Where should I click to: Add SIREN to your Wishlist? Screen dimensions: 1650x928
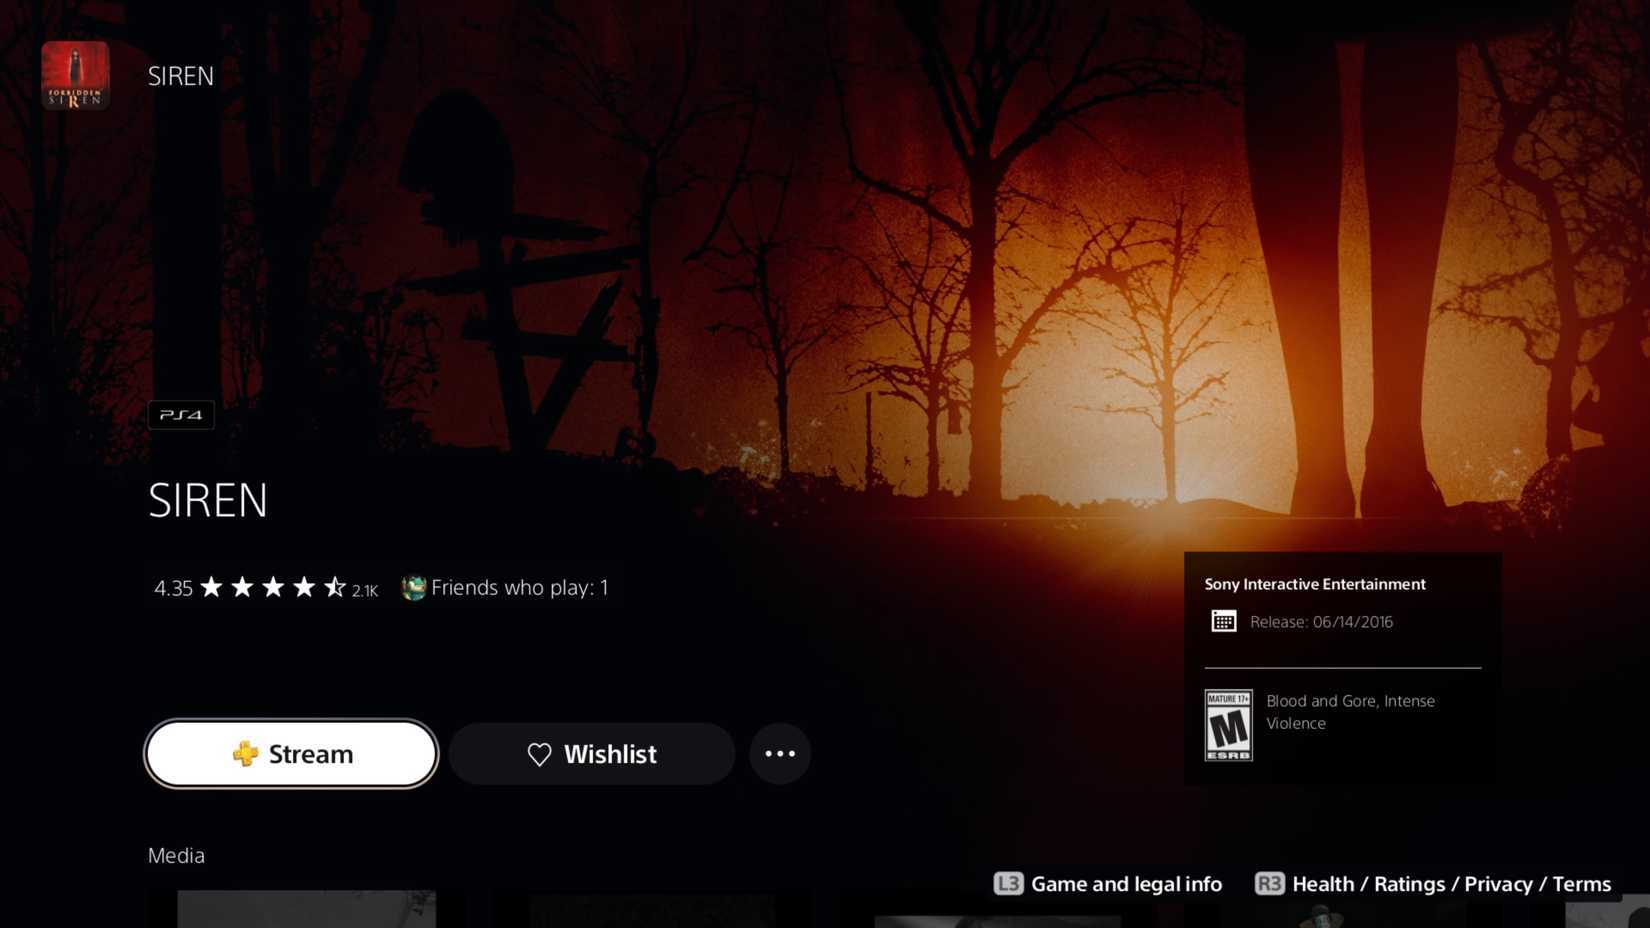pos(592,754)
